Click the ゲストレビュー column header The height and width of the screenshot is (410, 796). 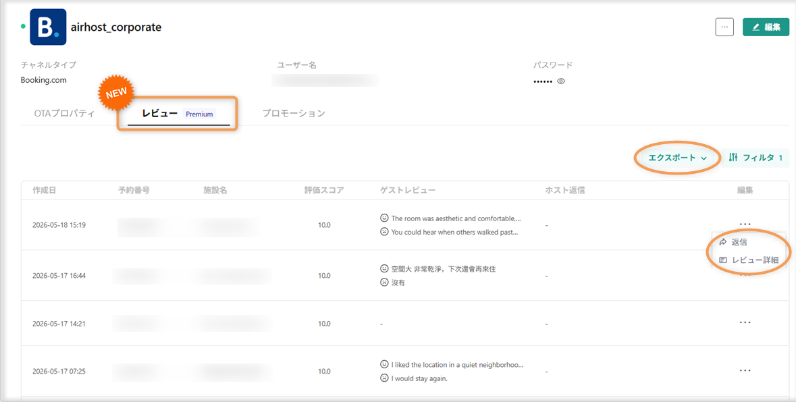click(408, 190)
